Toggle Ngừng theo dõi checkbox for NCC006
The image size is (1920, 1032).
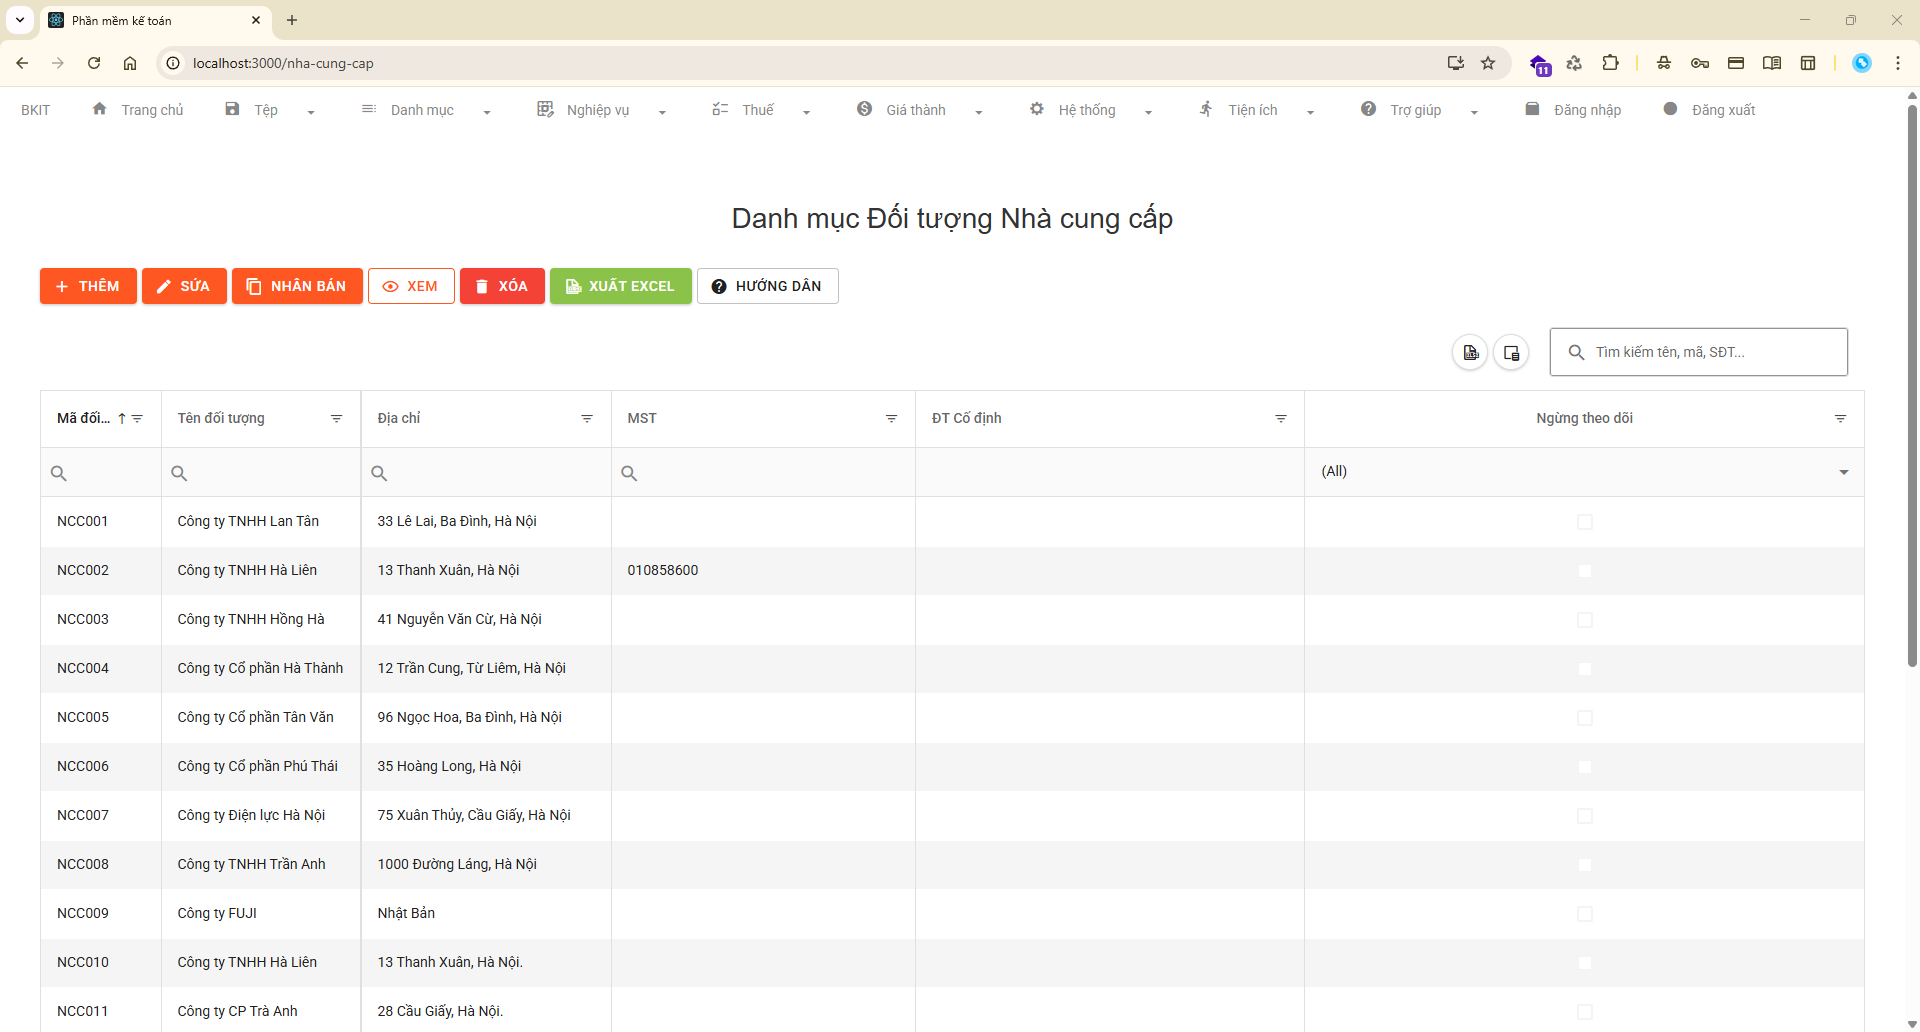coord(1584,767)
